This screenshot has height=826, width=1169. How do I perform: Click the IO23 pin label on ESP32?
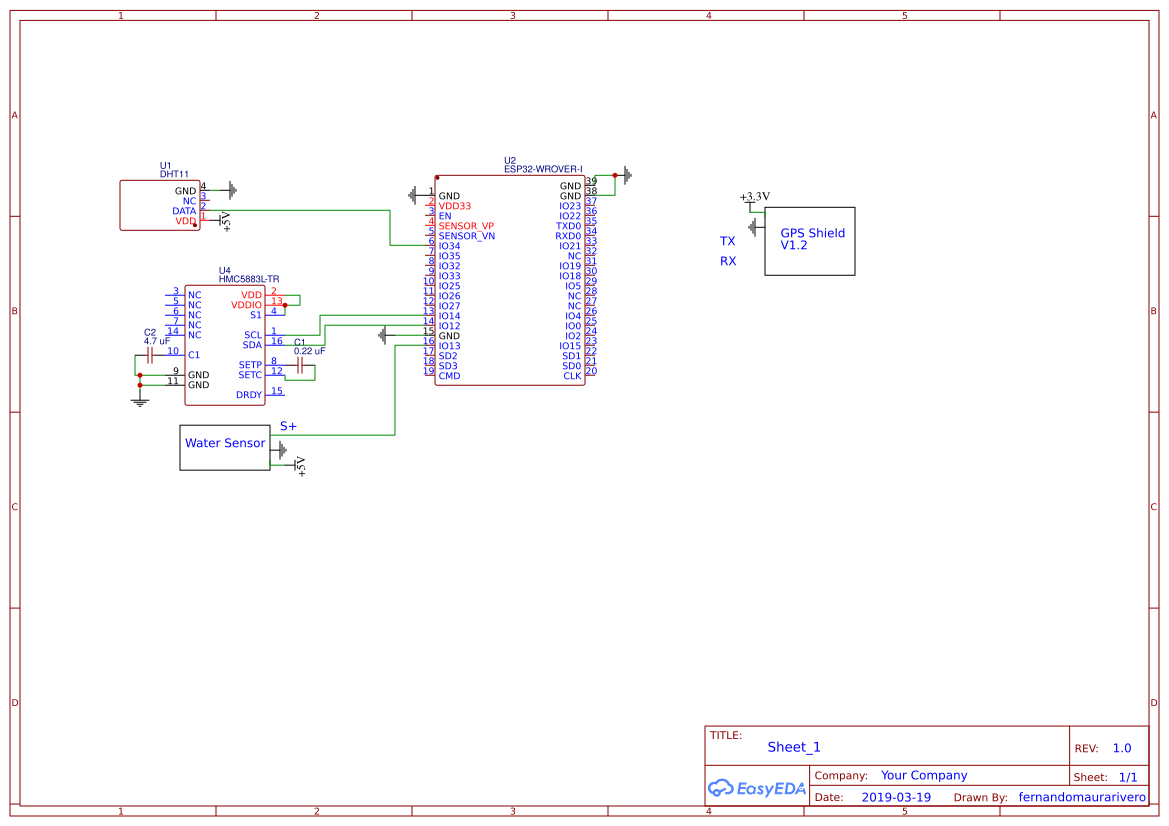click(x=570, y=206)
